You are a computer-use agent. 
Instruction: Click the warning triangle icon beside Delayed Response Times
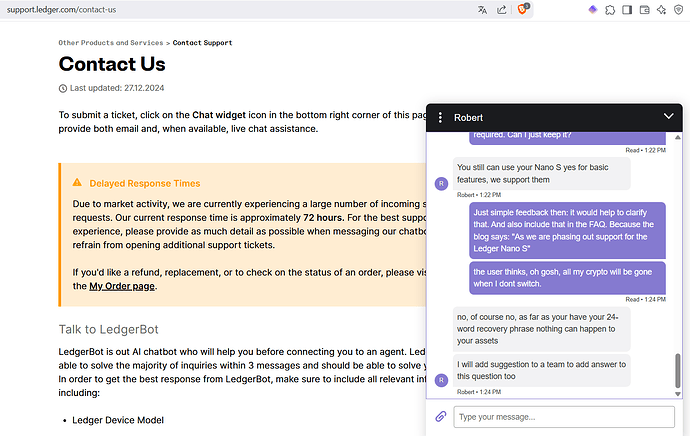coord(77,183)
